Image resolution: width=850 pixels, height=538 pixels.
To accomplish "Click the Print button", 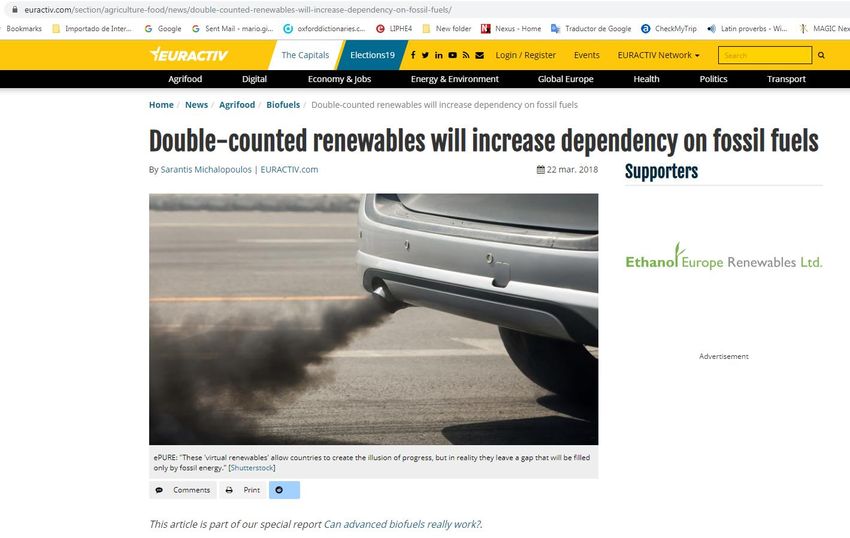I will [x=243, y=490].
